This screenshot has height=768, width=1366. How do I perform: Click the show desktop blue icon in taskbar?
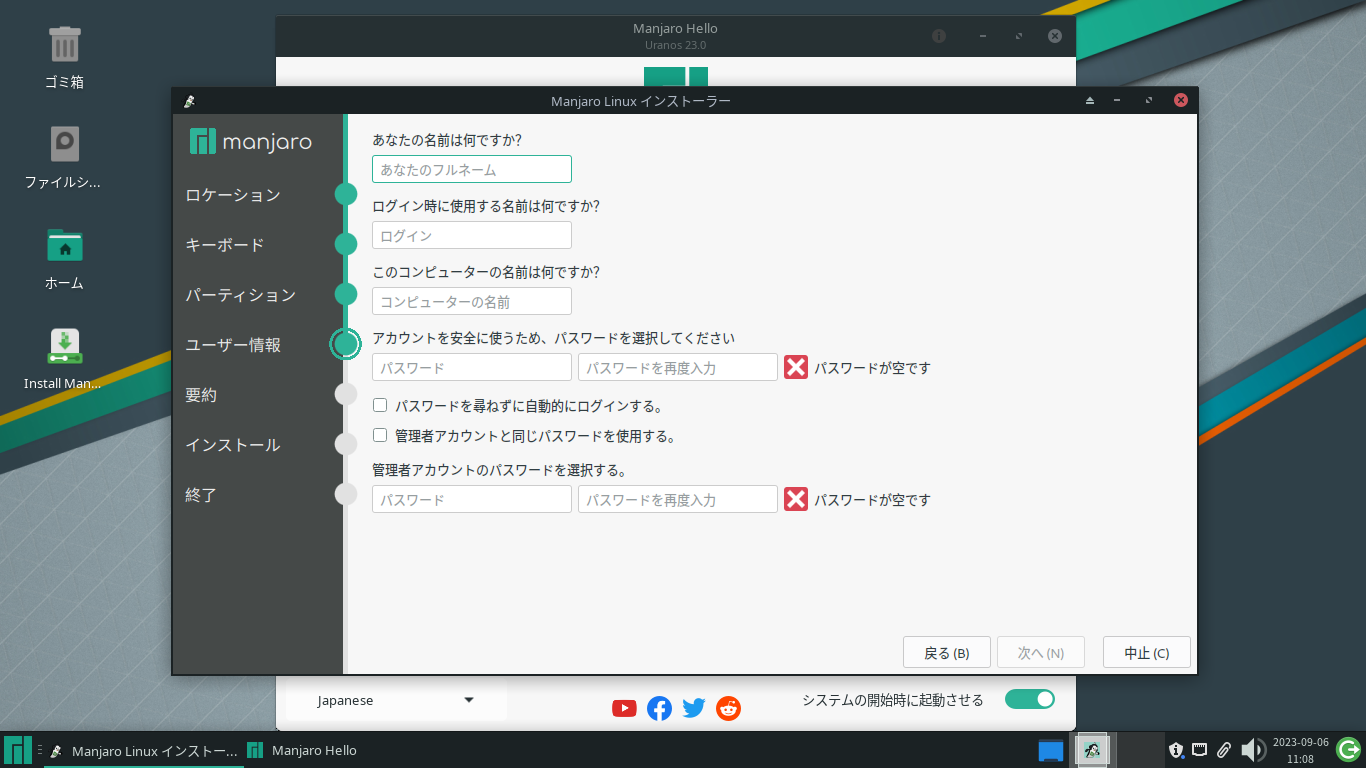click(1050, 750)
